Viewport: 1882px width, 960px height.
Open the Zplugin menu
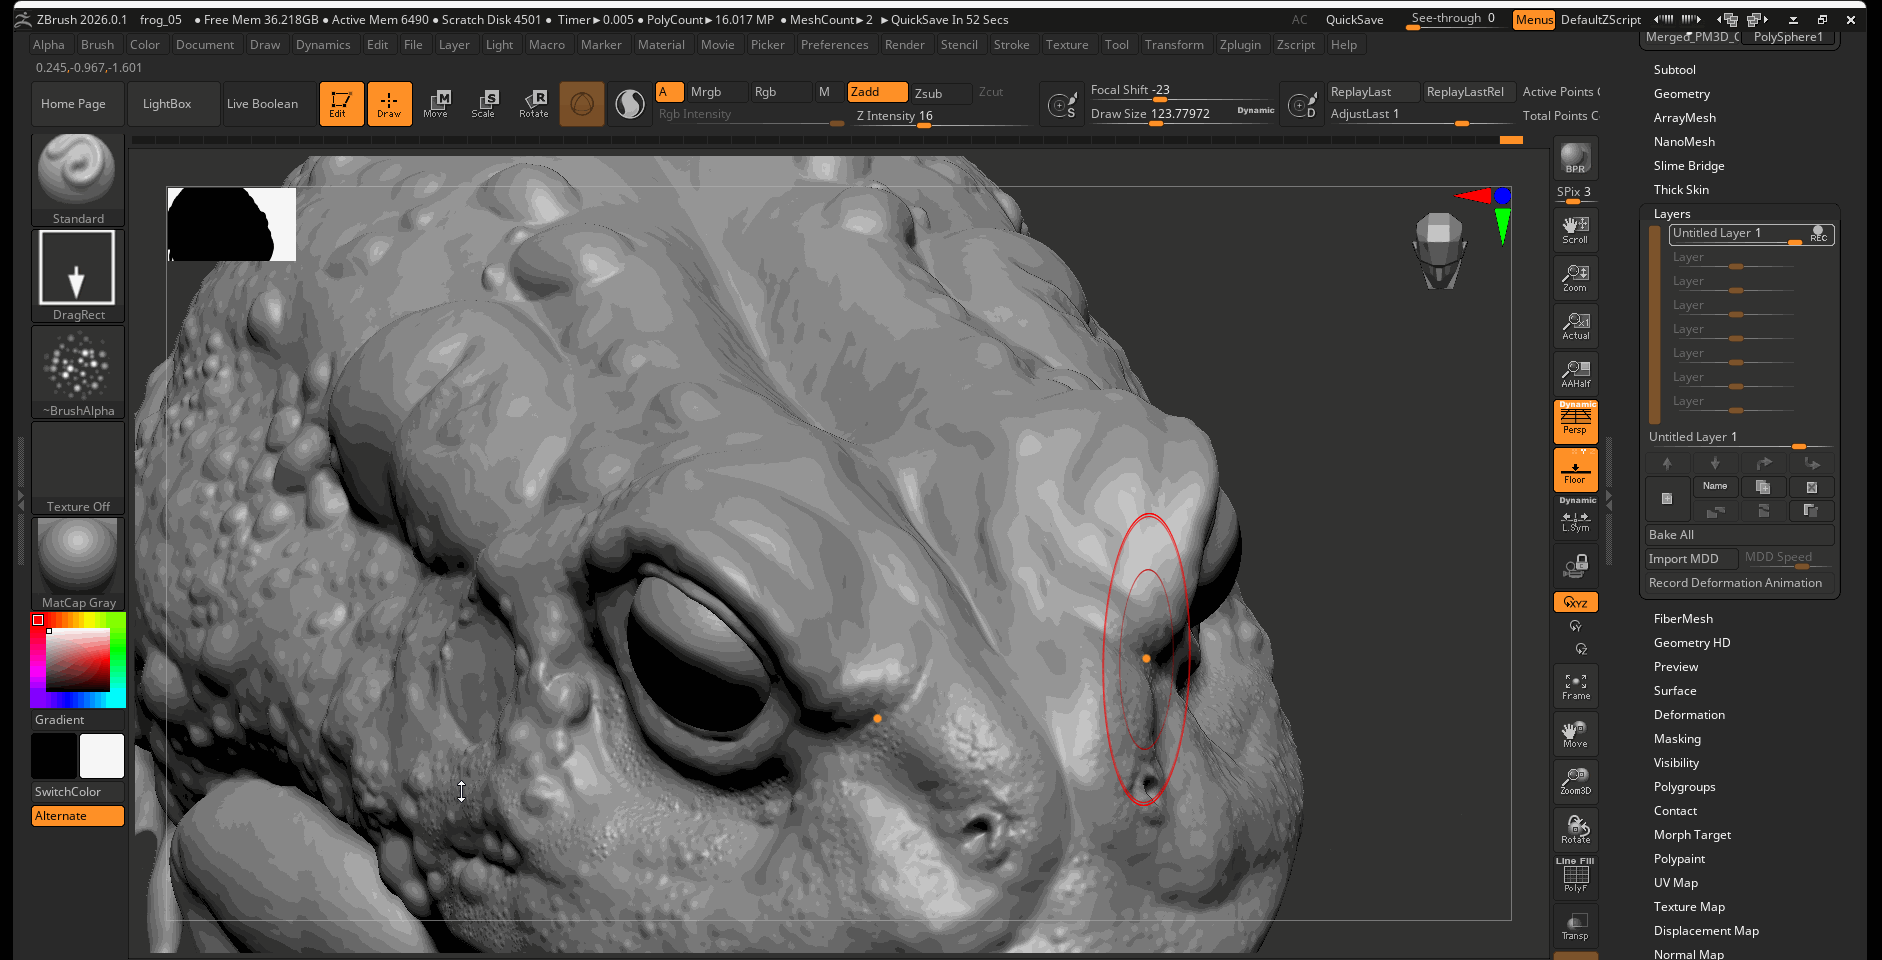coord(1239,45)
